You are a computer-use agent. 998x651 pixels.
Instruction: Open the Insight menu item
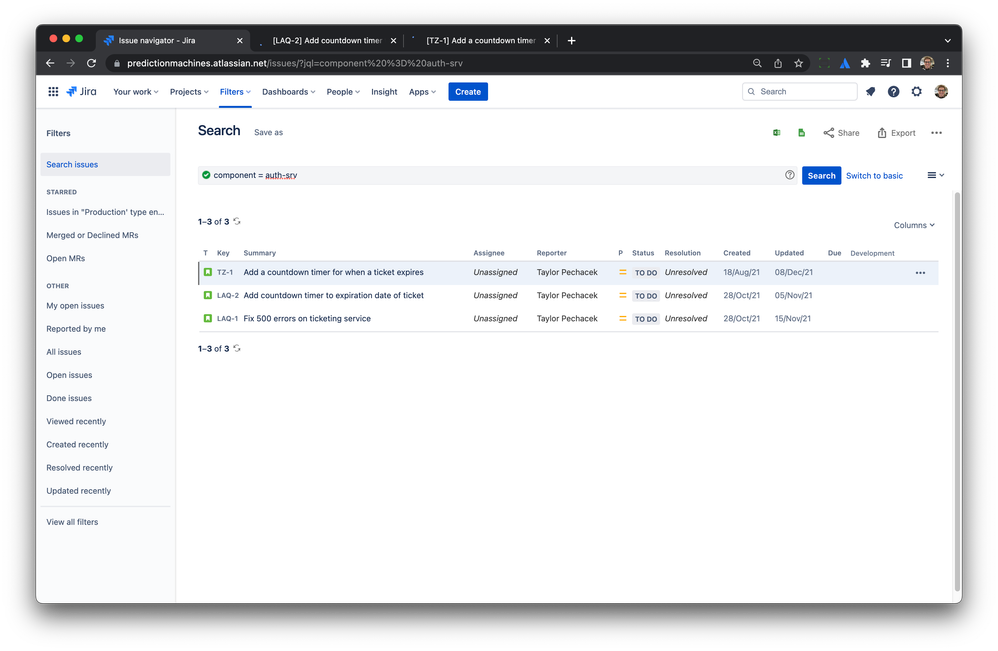(x=384, y=92)
